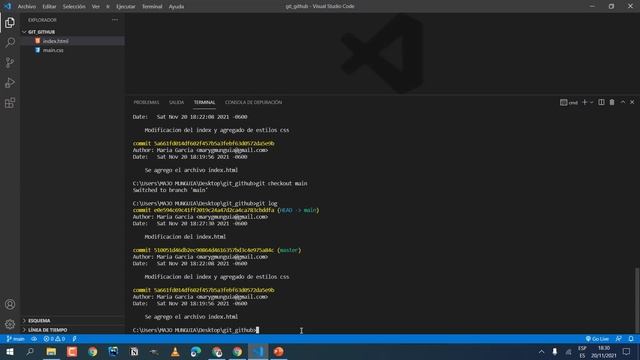Open Notion from the taskbar
Screen dimensions: 640x360
134,351
